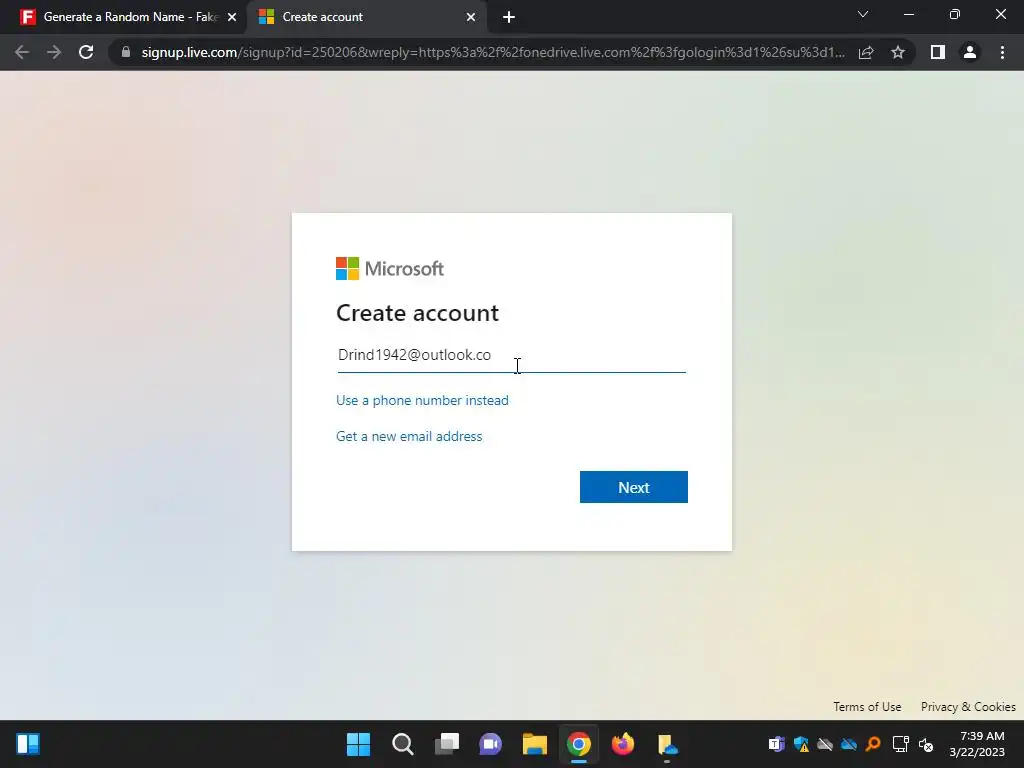Image resolution: width=1024 pixels, height=768 pixels.
Task: Open the Widgets icon on the taskbar
Action: [28, 744]
